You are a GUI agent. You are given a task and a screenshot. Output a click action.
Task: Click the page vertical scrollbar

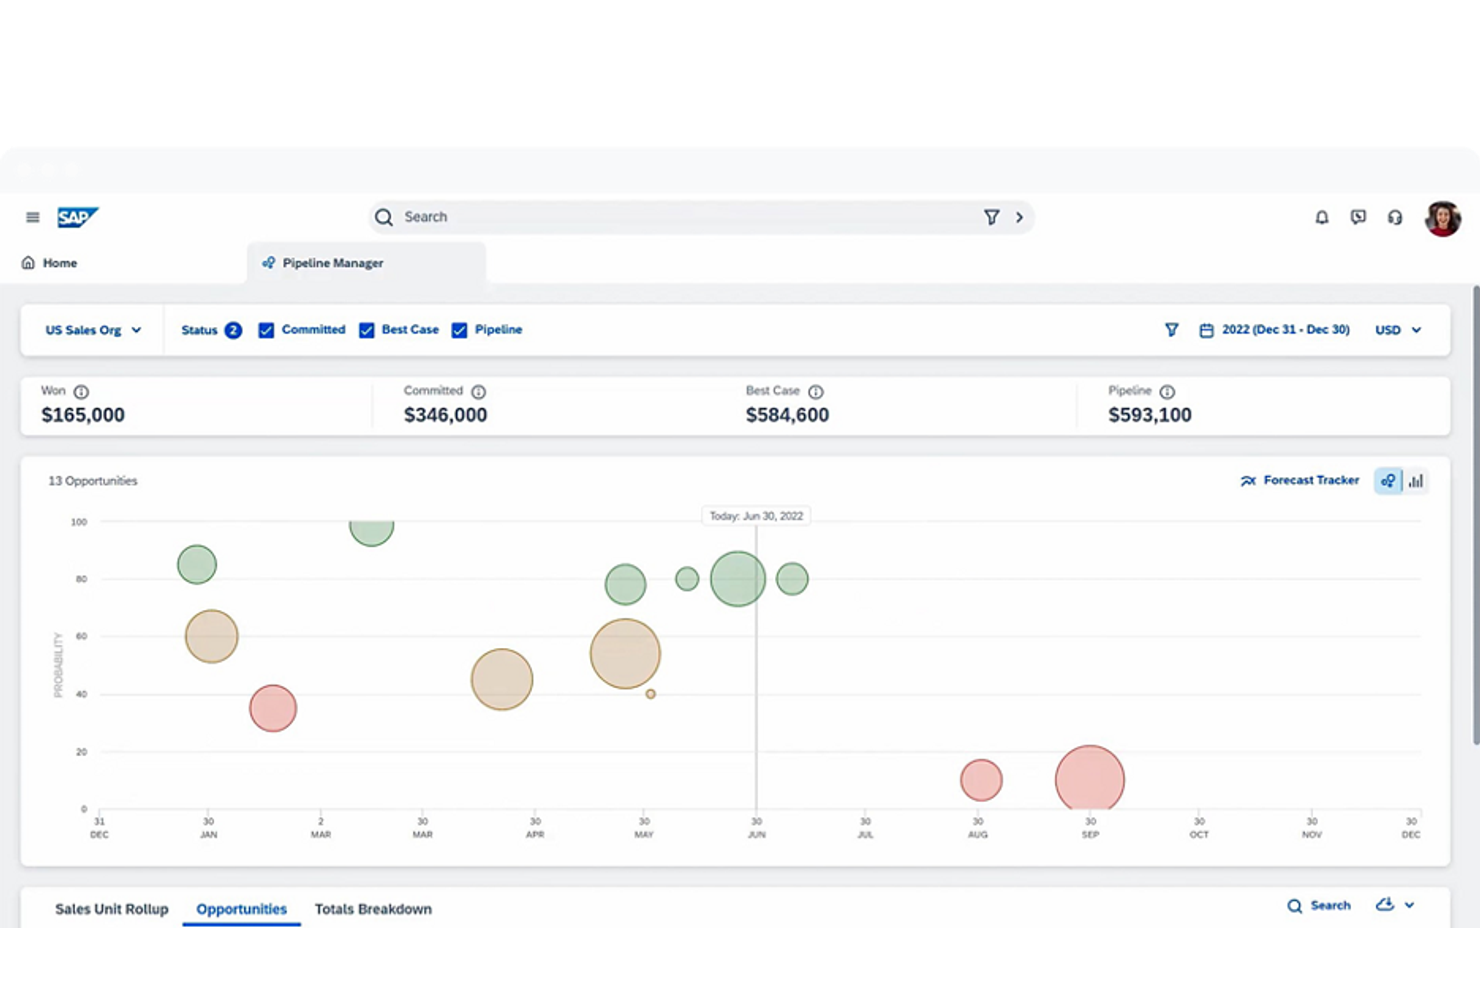[1475, 515]
